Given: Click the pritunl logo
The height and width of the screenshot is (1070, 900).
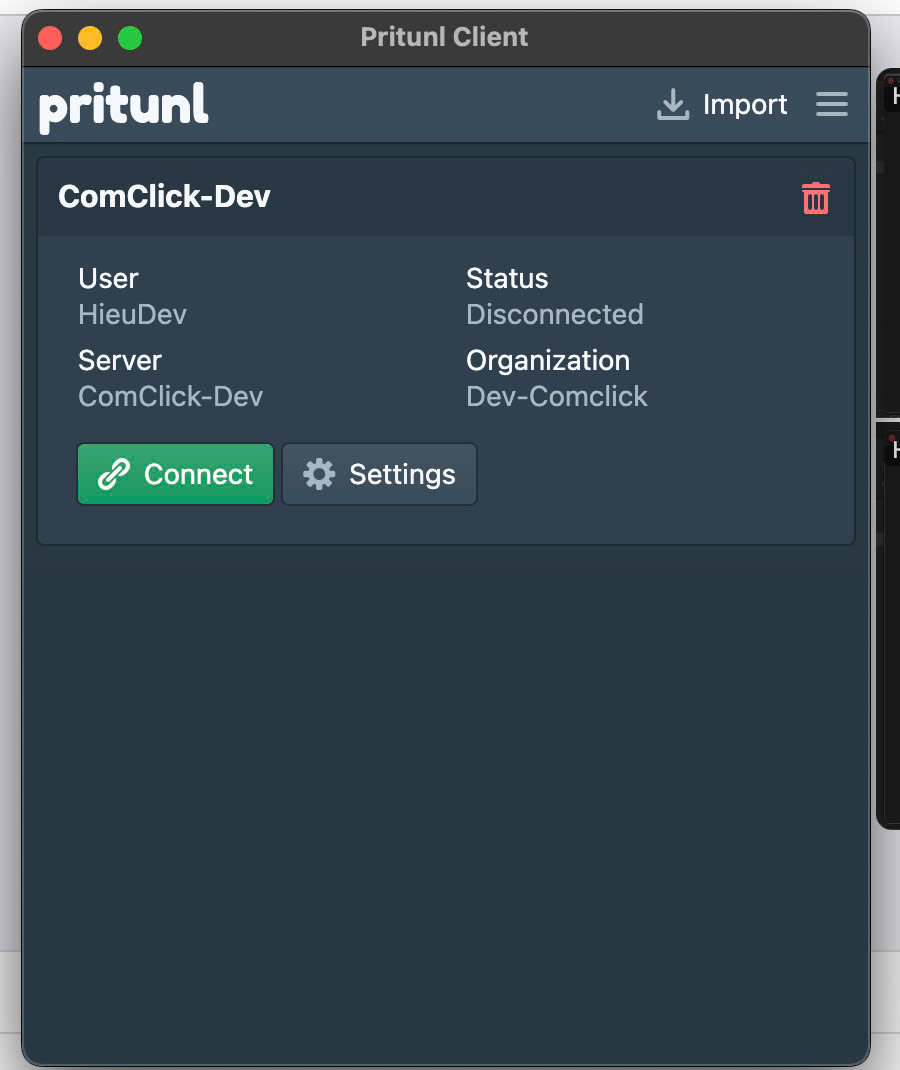Looking at the screenshot, I should 124,107.
